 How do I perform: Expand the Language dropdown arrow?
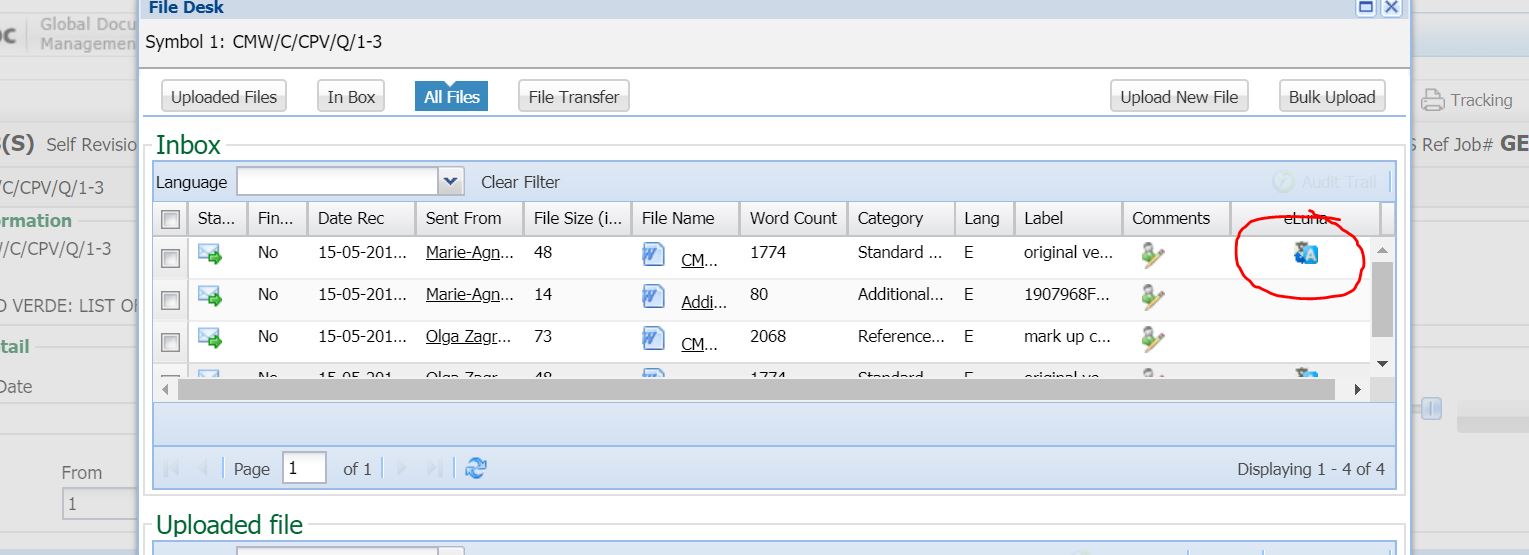point(451,181)
